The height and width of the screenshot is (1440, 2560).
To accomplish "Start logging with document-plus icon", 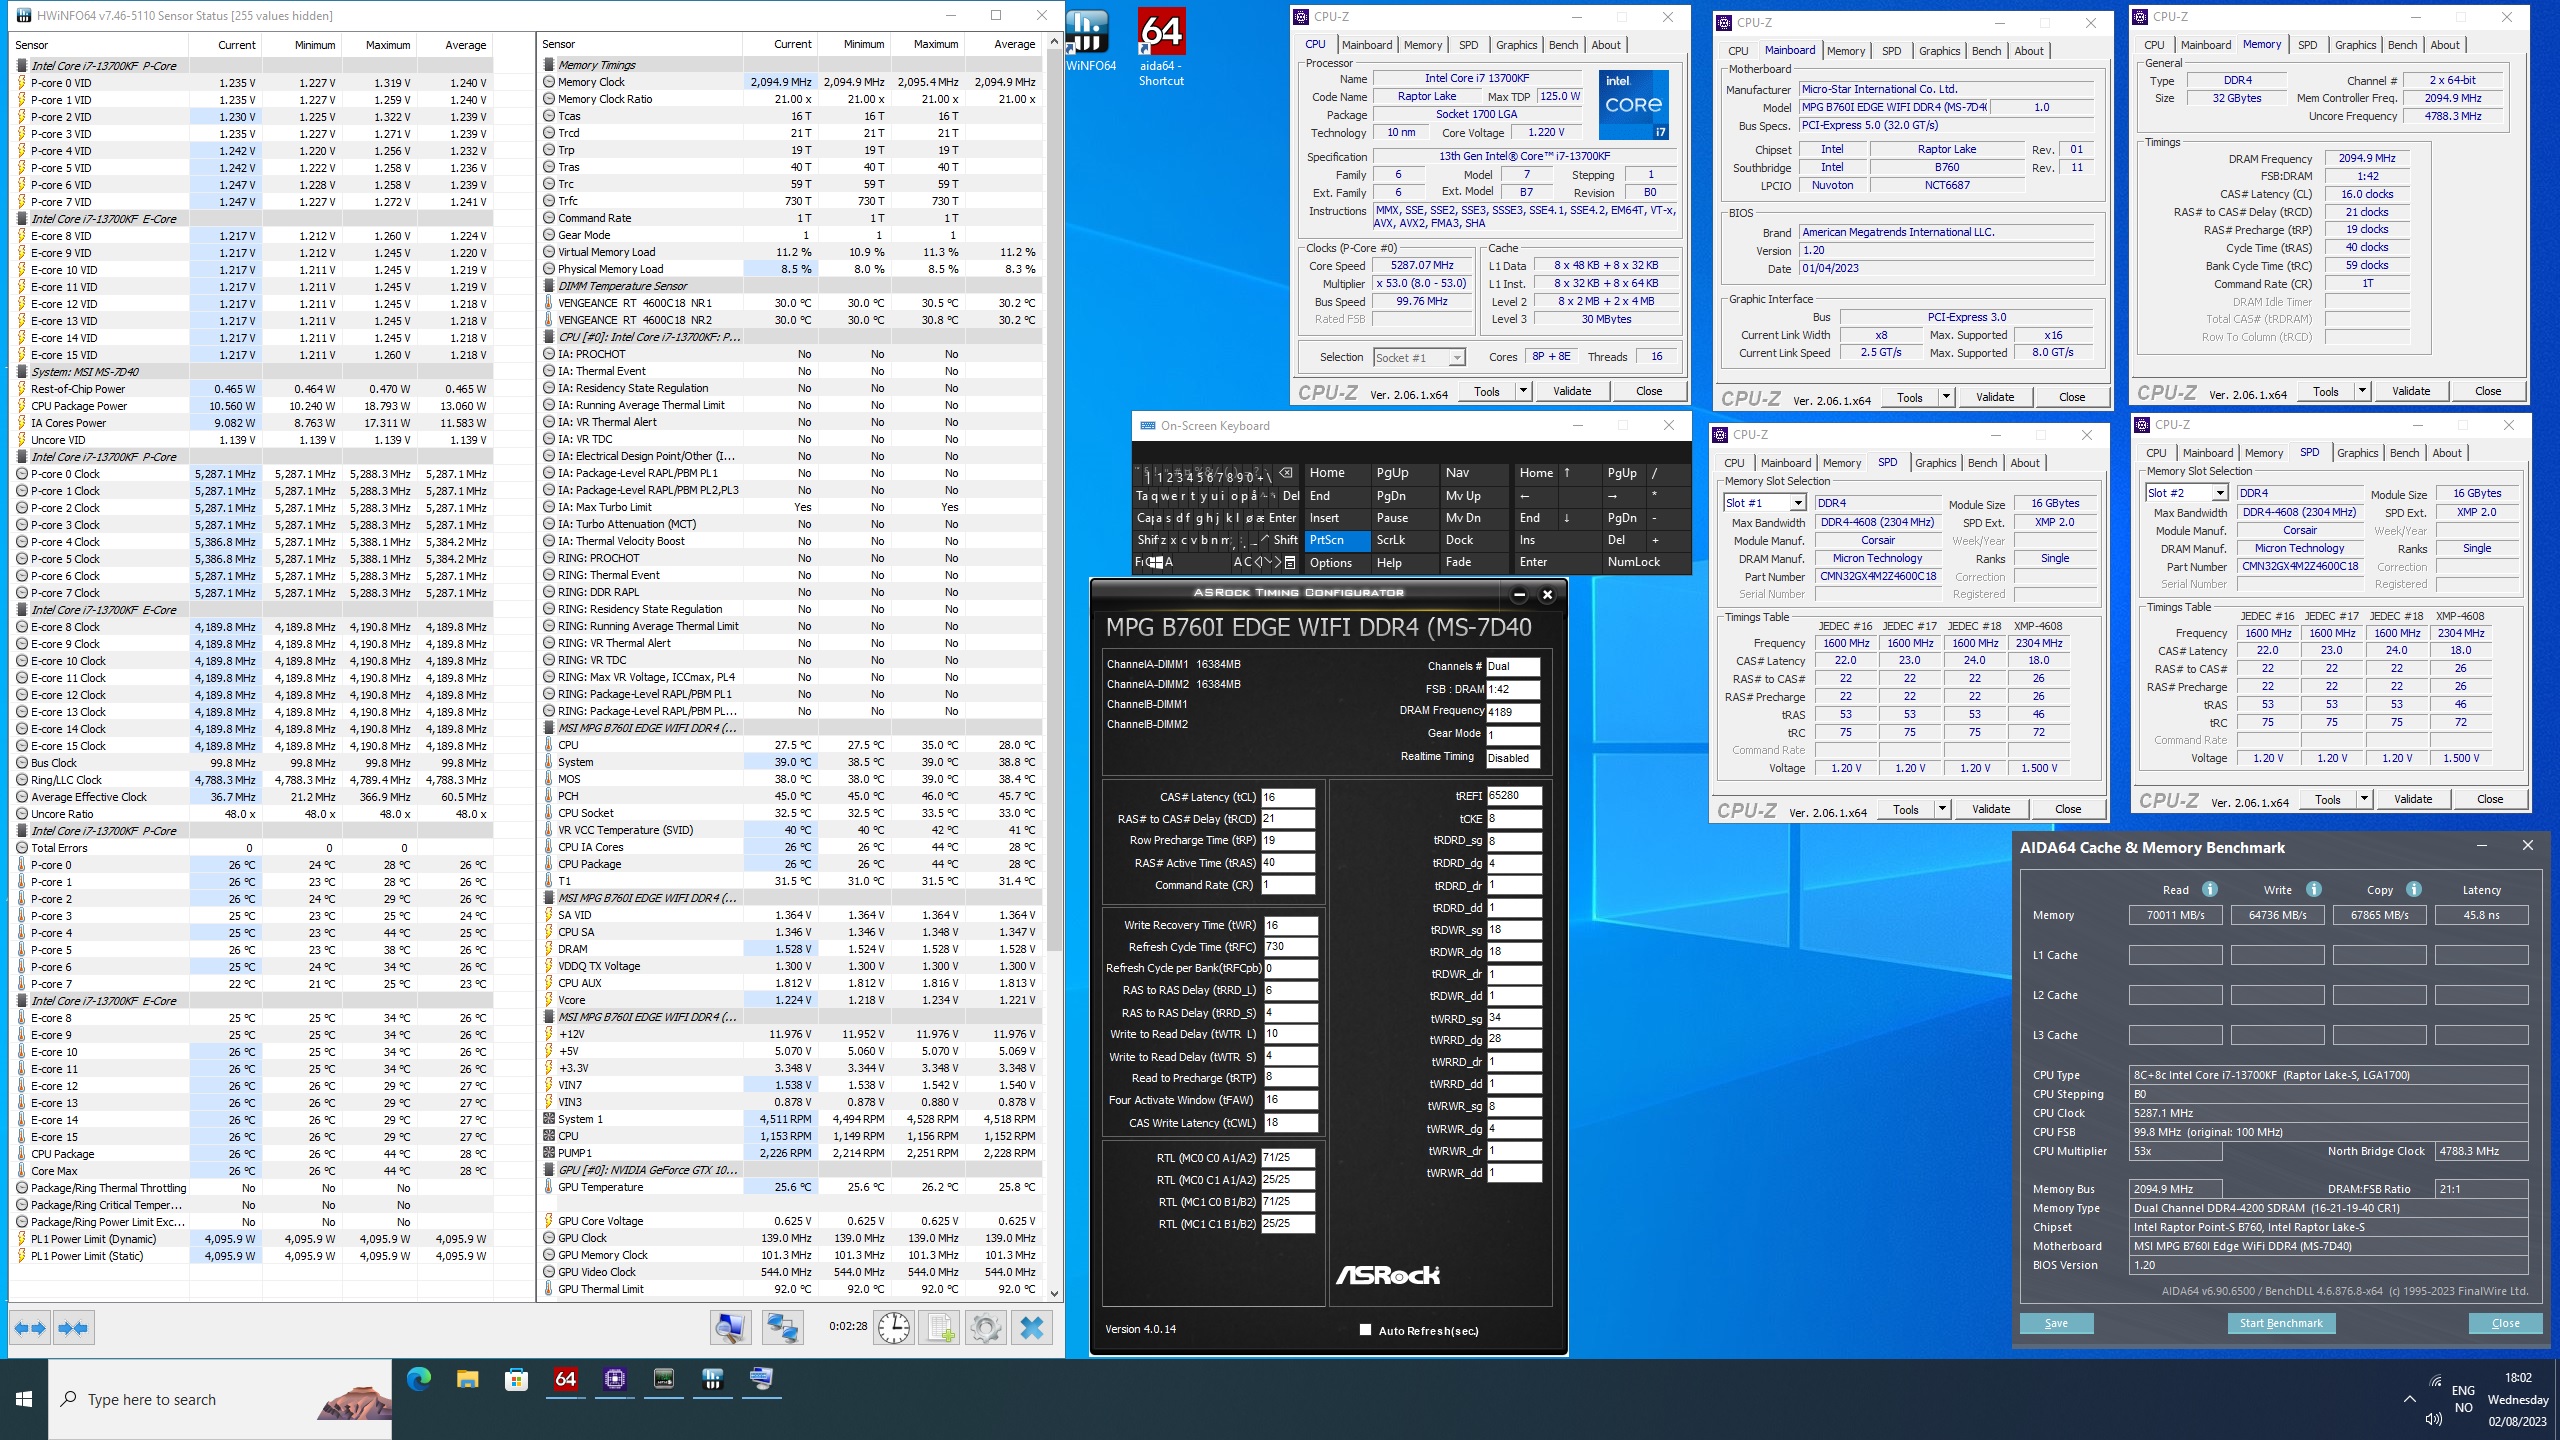I will tap(940, 1328).
